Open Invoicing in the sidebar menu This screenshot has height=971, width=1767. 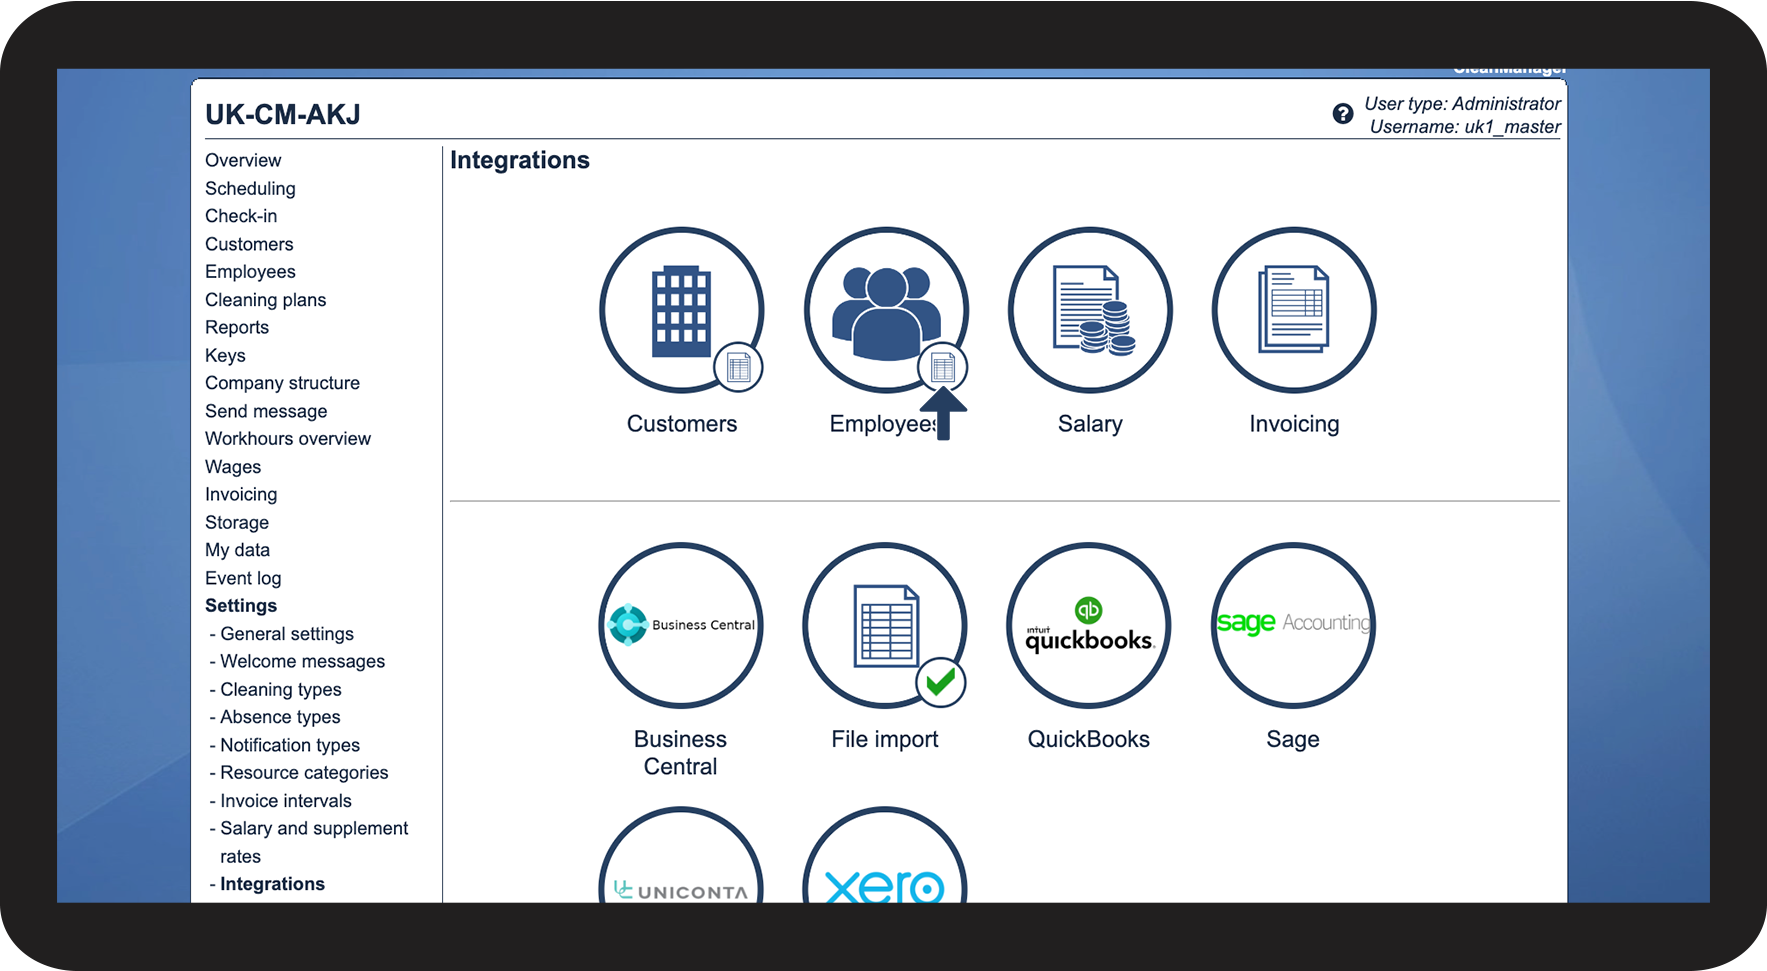tap(241, 494)
